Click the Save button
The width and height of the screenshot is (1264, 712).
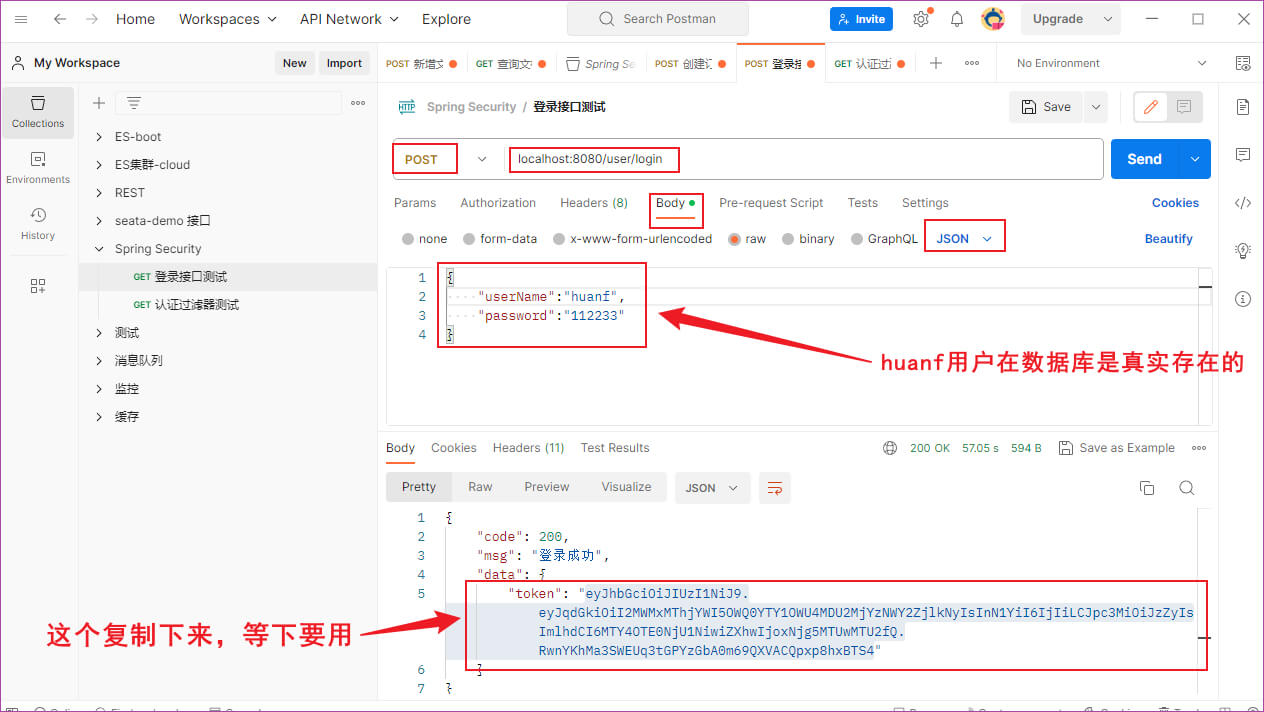coord(1047,107)
